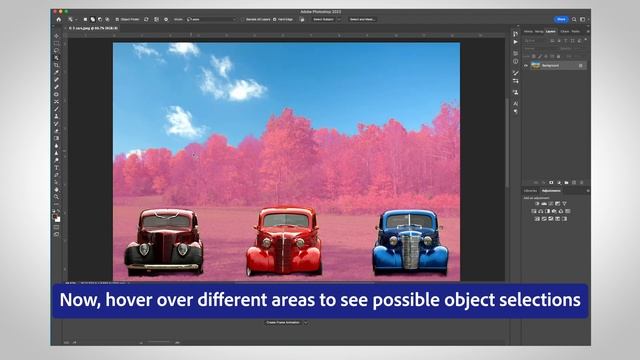
Task: Select the Crop tool
Action: [56, 65]
